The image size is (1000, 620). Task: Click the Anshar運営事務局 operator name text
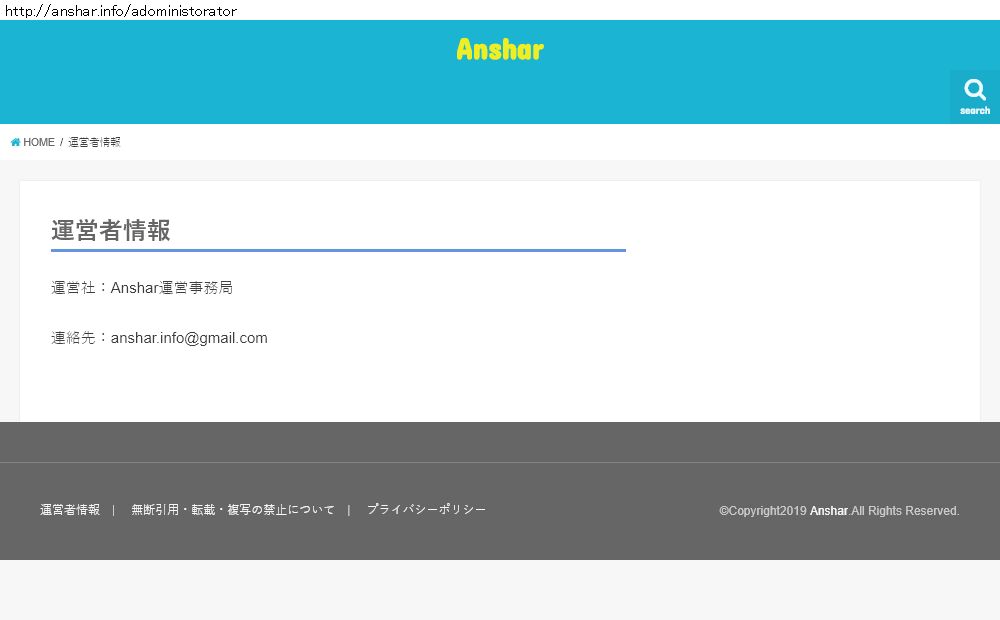[x=171, y=288]
